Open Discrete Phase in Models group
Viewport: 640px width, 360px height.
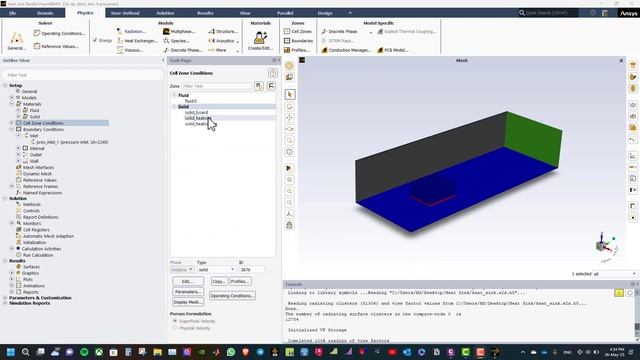coord(182,50)
